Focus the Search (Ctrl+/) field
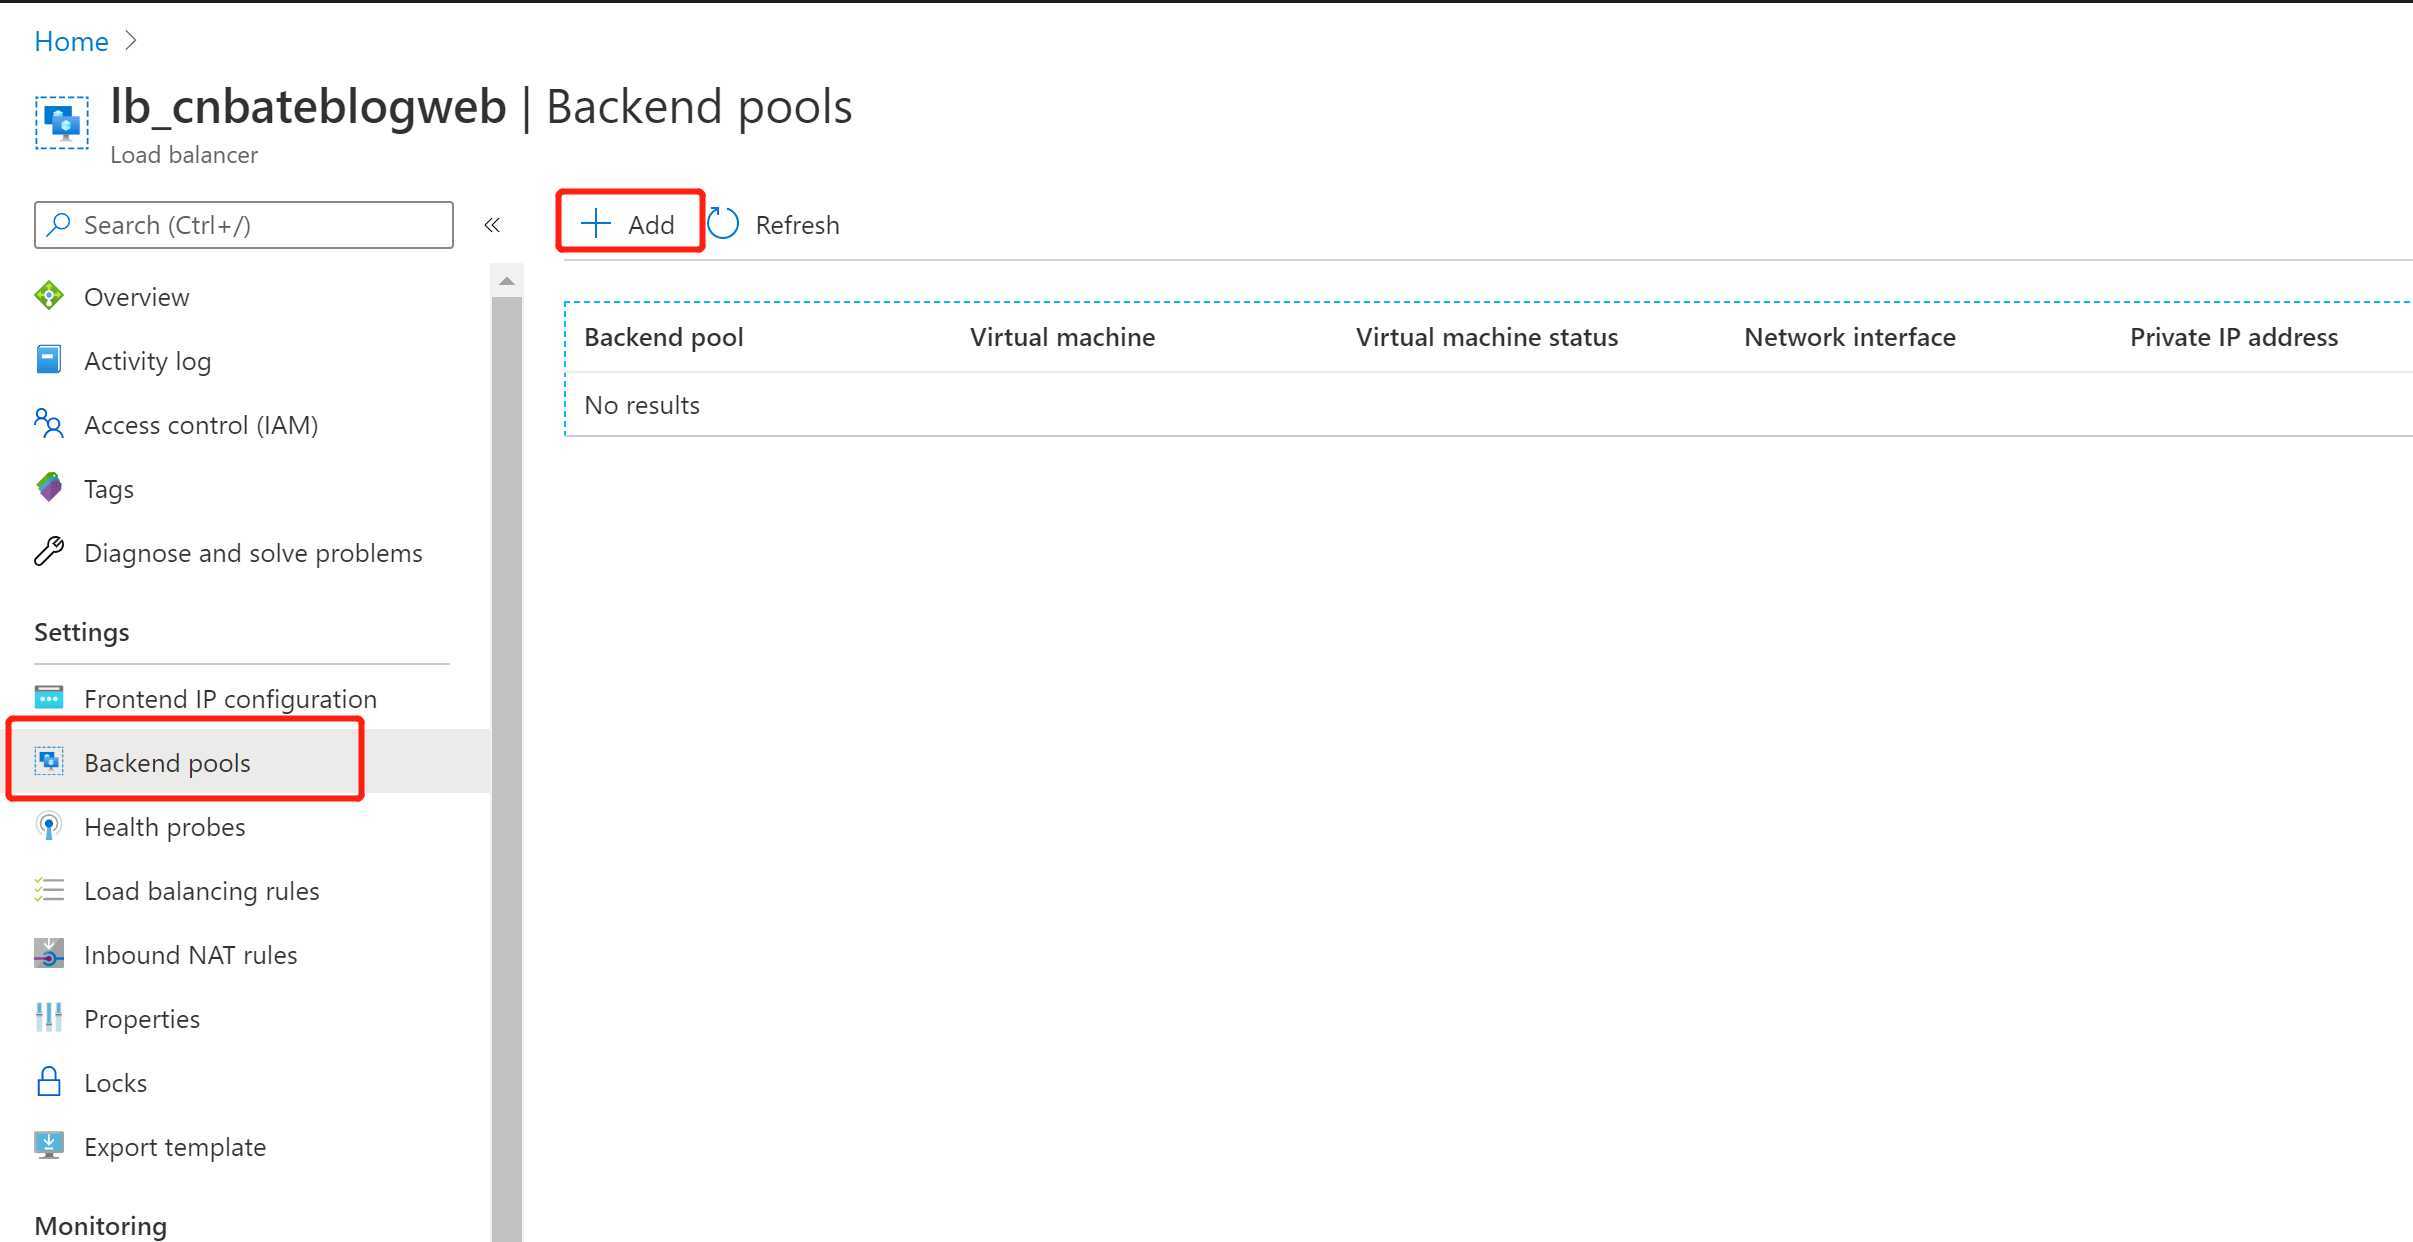This screenshot has width=2413, height=1242. coord(244,225)
